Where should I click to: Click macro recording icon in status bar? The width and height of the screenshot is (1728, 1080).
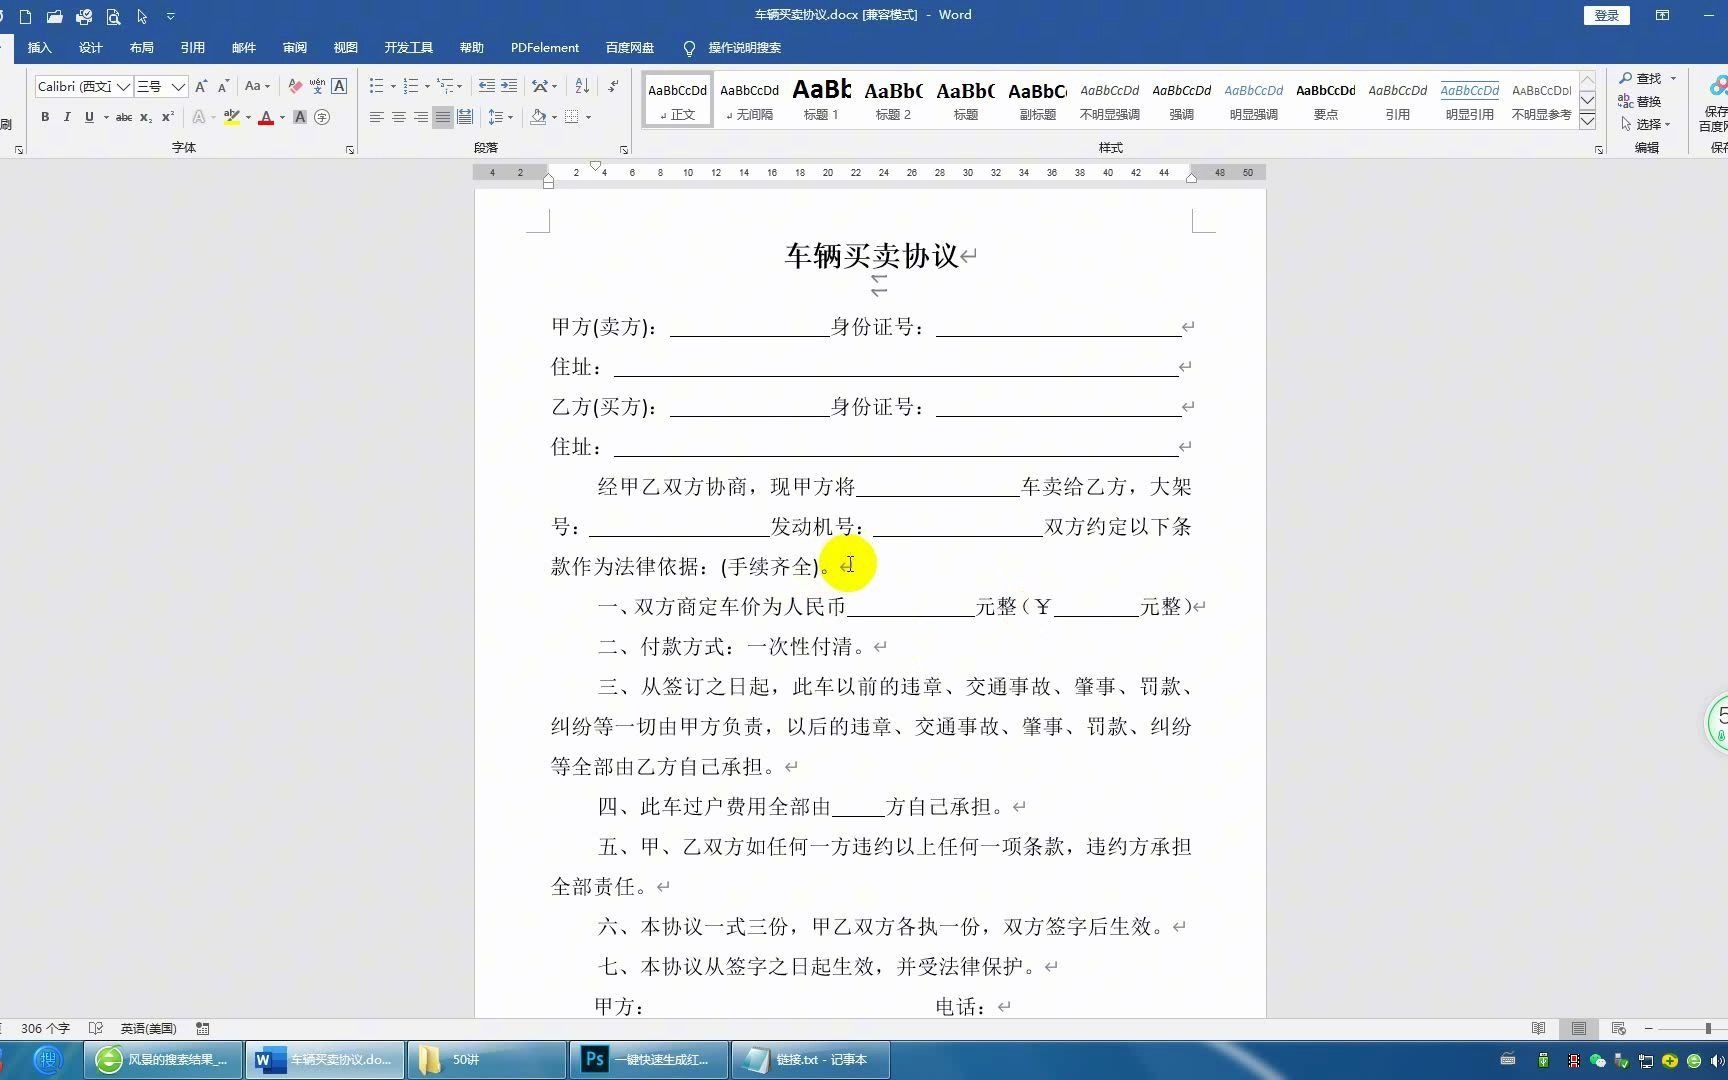click(203, 1028)
